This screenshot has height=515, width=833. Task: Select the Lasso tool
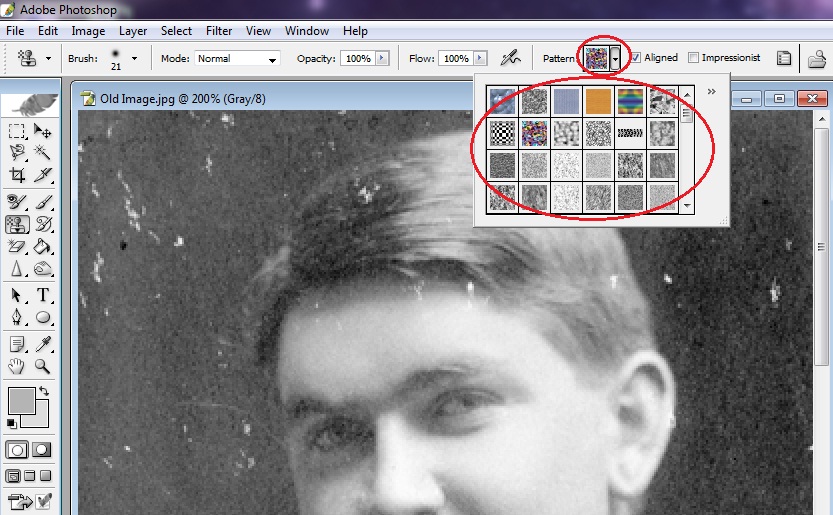[16, 153]
